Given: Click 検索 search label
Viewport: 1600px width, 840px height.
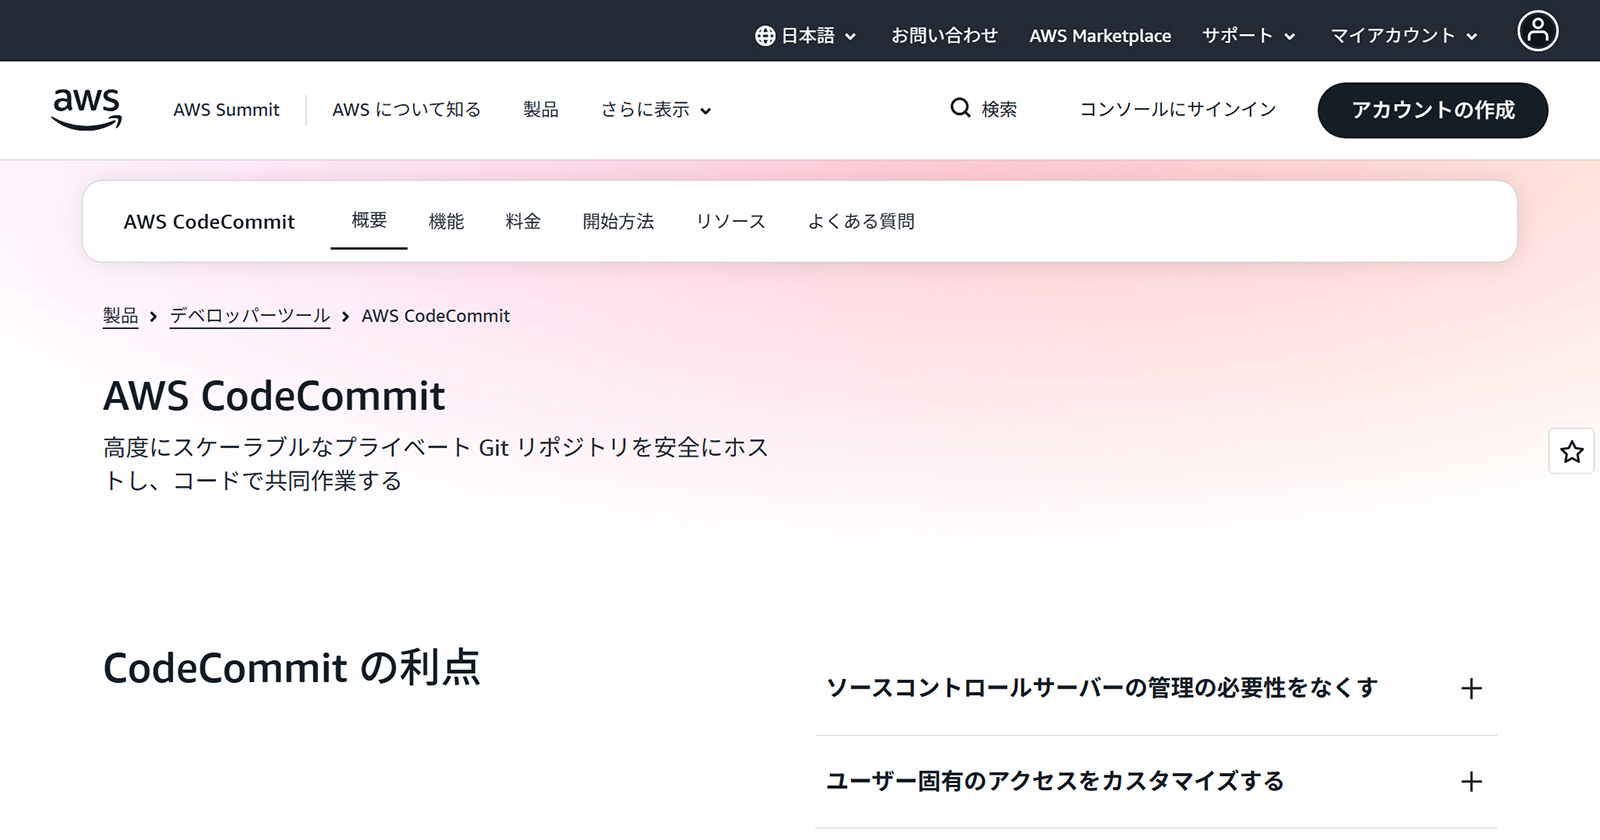Looking at the screenshot, I should coord(999,109).
